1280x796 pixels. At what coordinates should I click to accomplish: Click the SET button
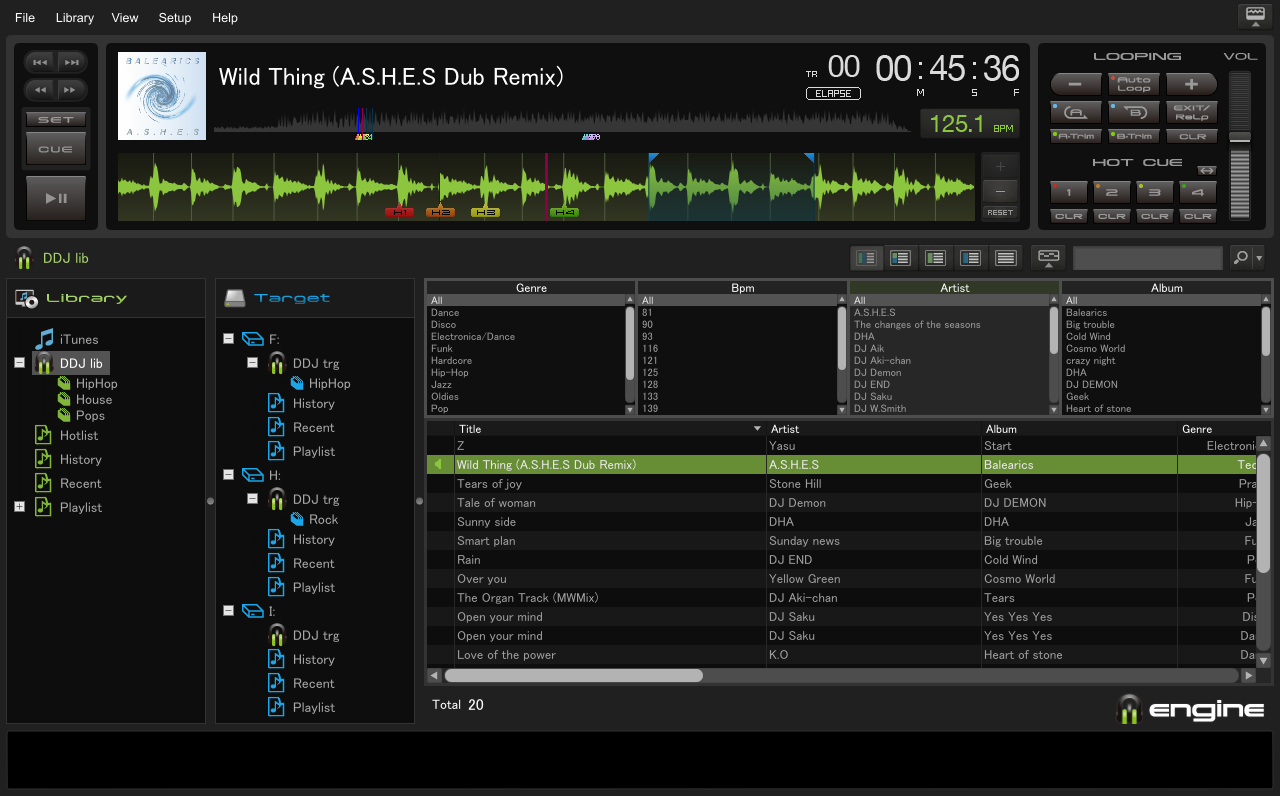coord(56,119)
